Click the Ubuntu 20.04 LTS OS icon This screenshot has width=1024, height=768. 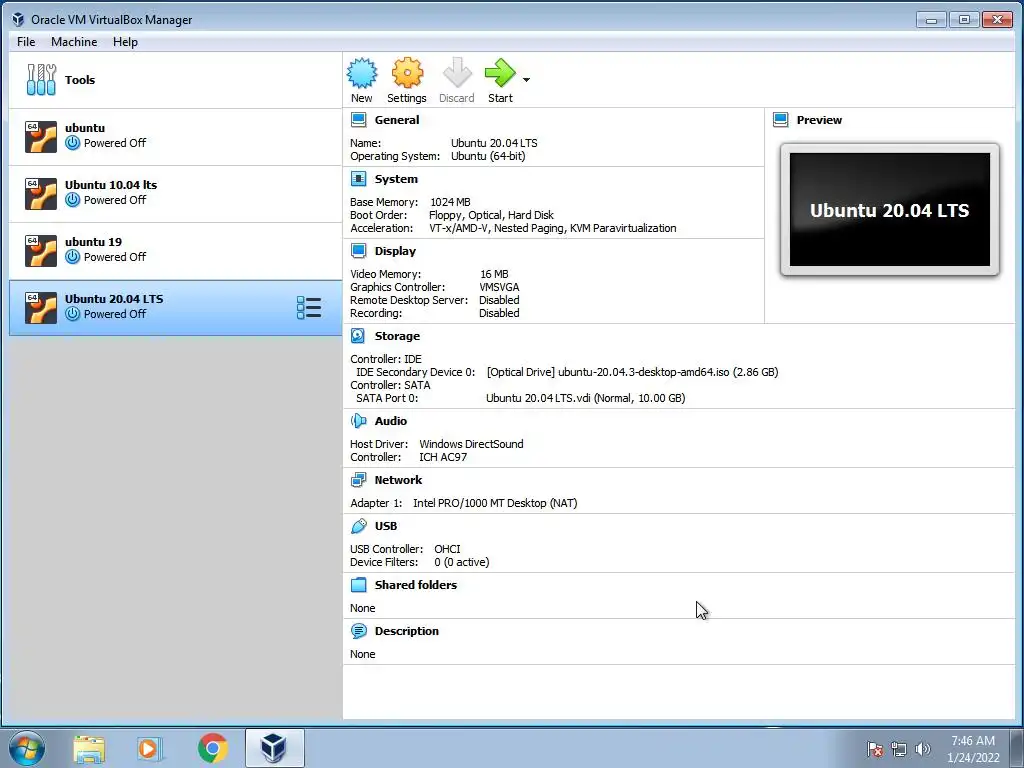40,308
